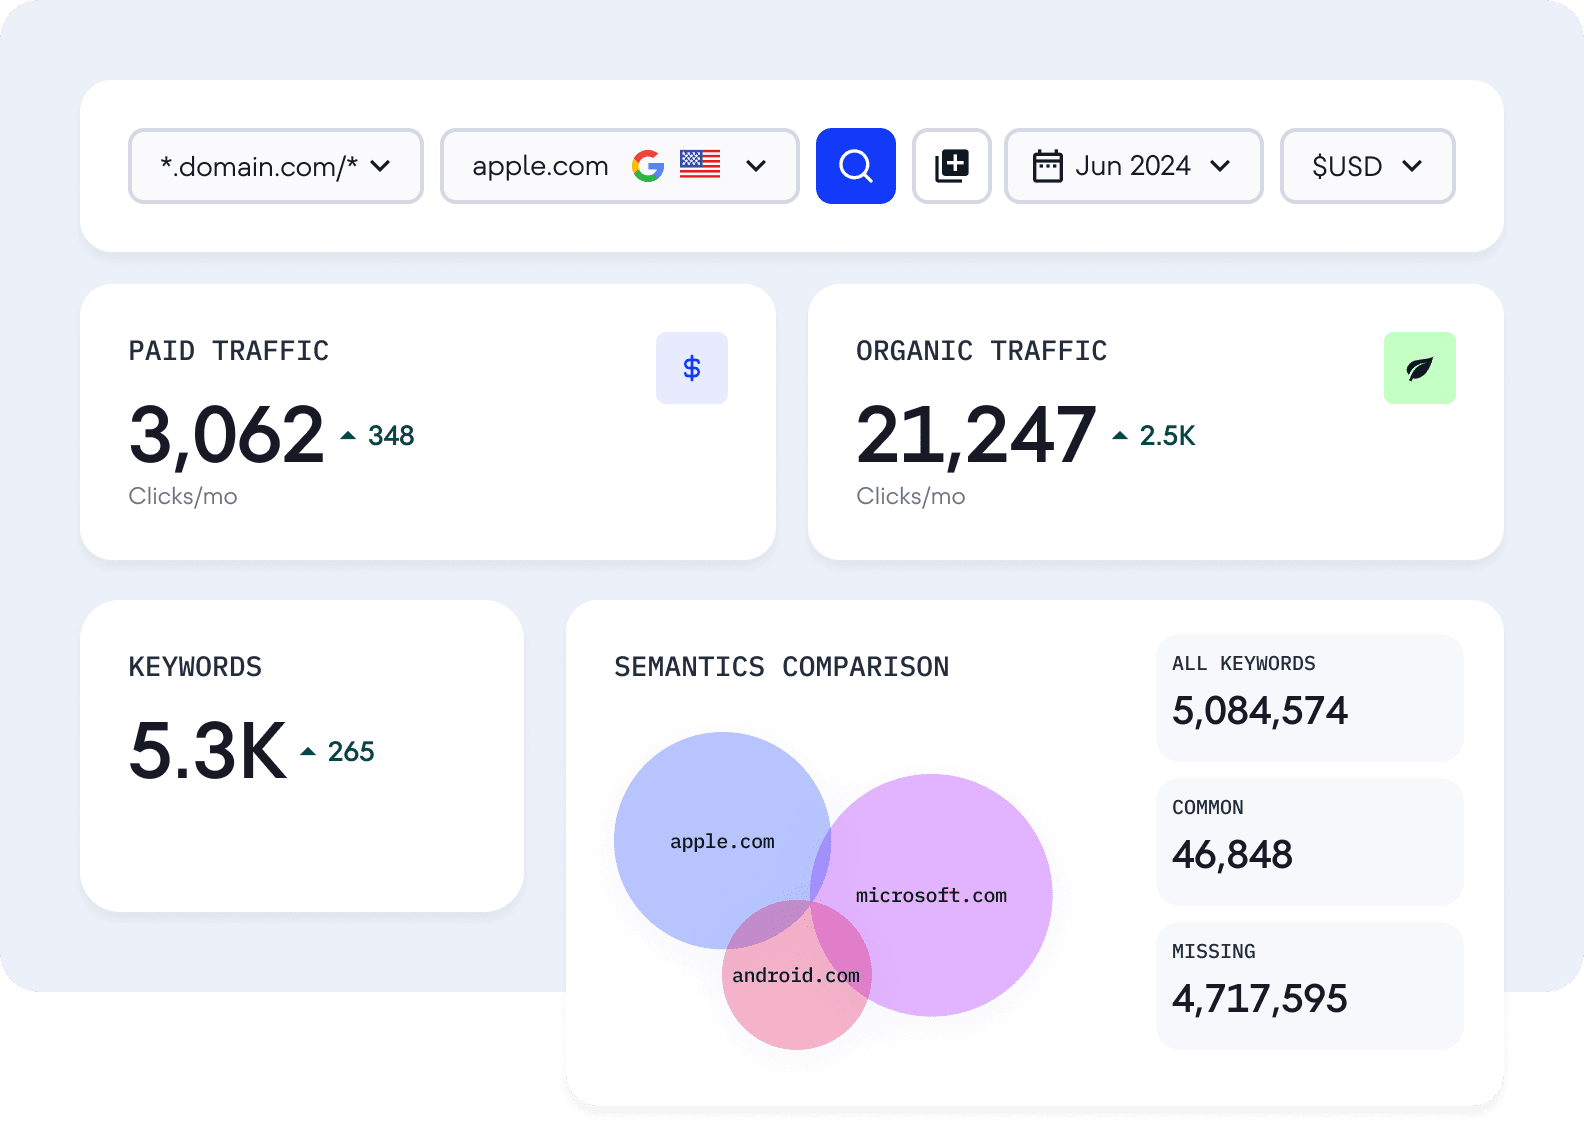Click the green leaf organic traffic icon
Image resolution: width=1584 pixels, height=1130 pixels.
pyautogui.click(x=1419, y=368)
